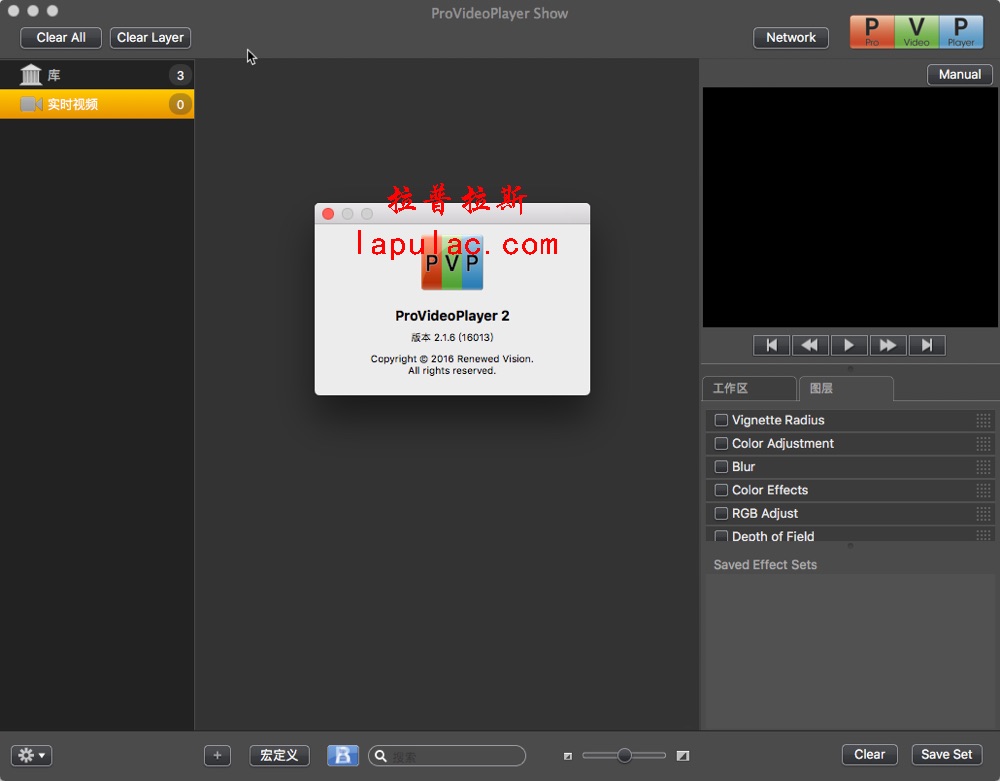Switch to the 工作区 tab
The width and height of the screenshot is (1000, 781).
[x=748, y=388]
